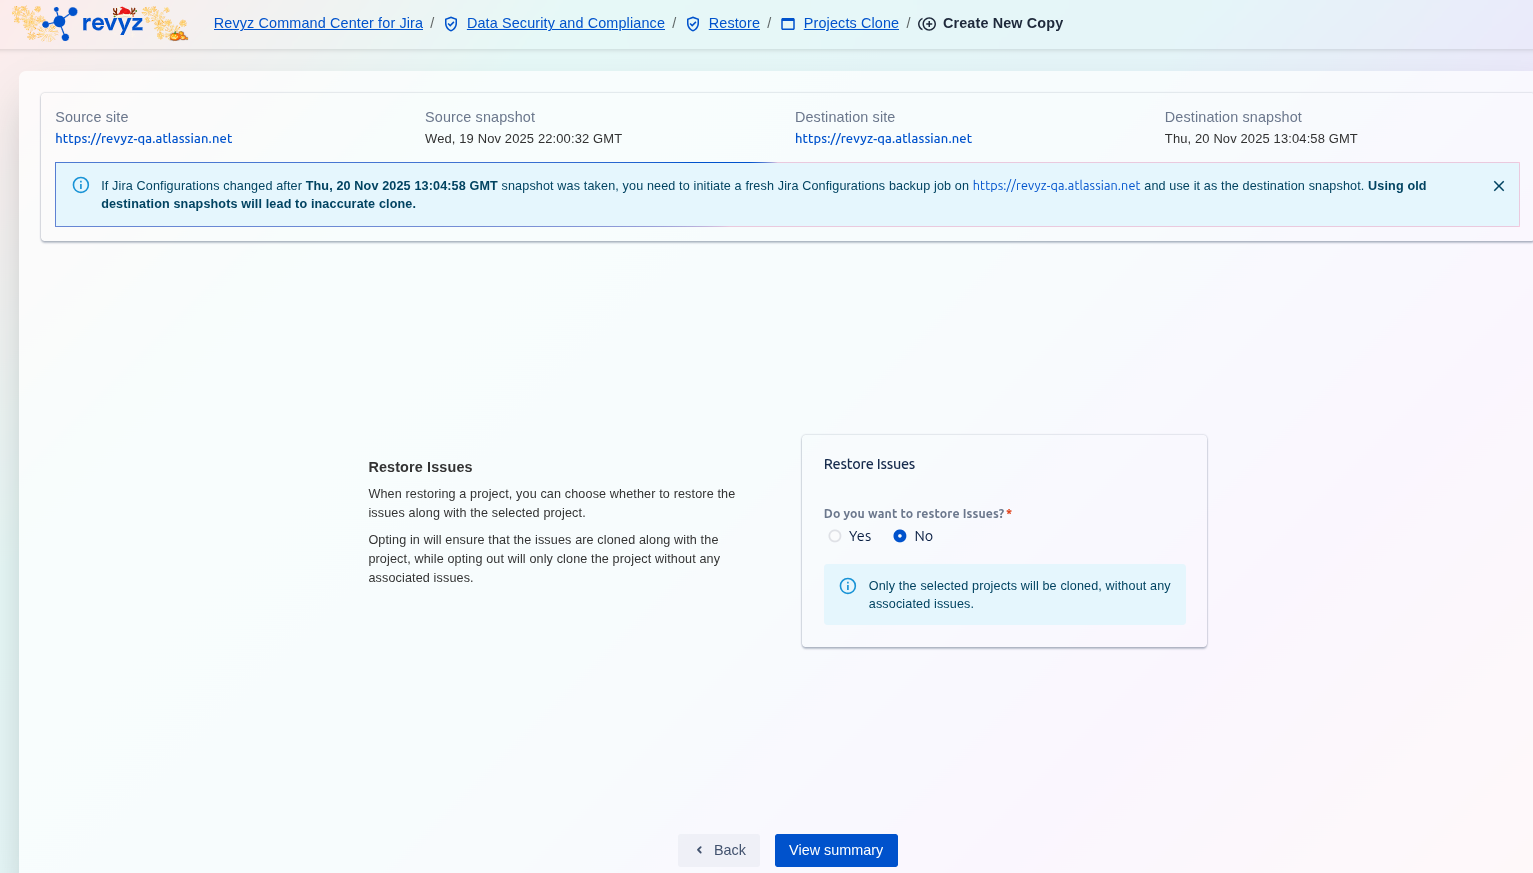The image size is (1533, 873).
Task: Open Revyz Command Center for Jira breadcrumb
Action: 318,23
